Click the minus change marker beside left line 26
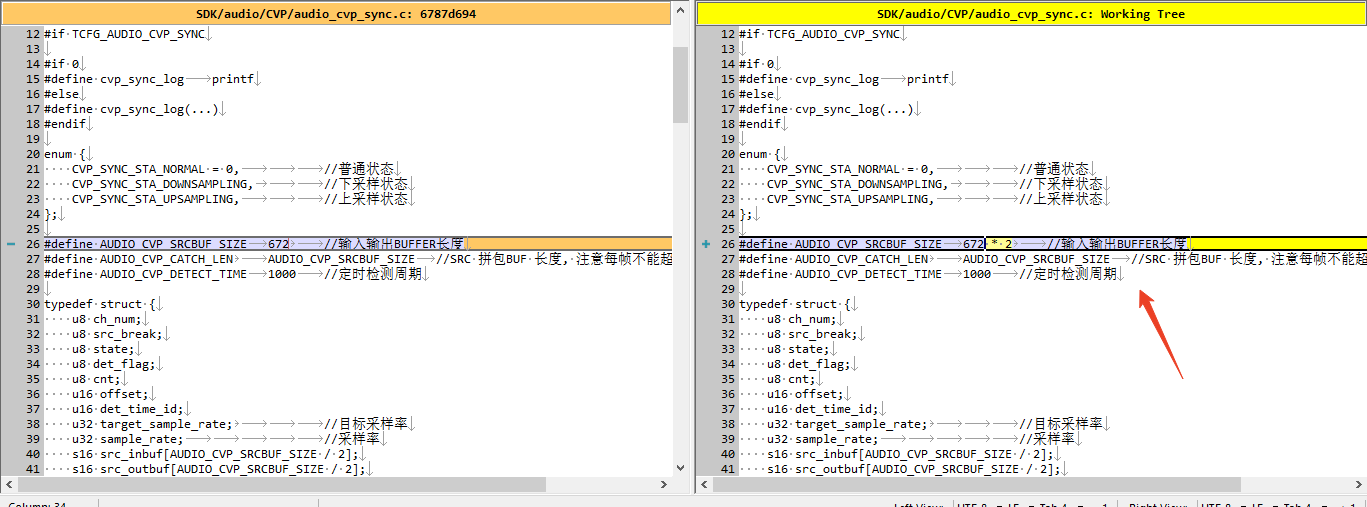 pos(9,244)
